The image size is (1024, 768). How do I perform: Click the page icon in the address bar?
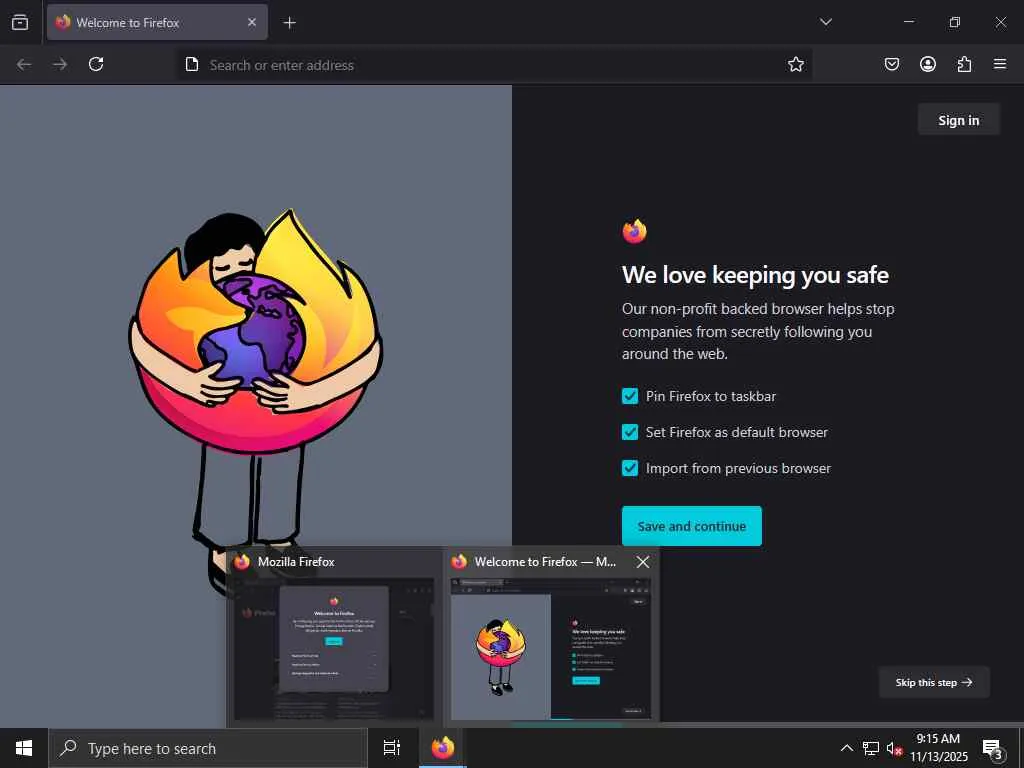click(192, 64)
